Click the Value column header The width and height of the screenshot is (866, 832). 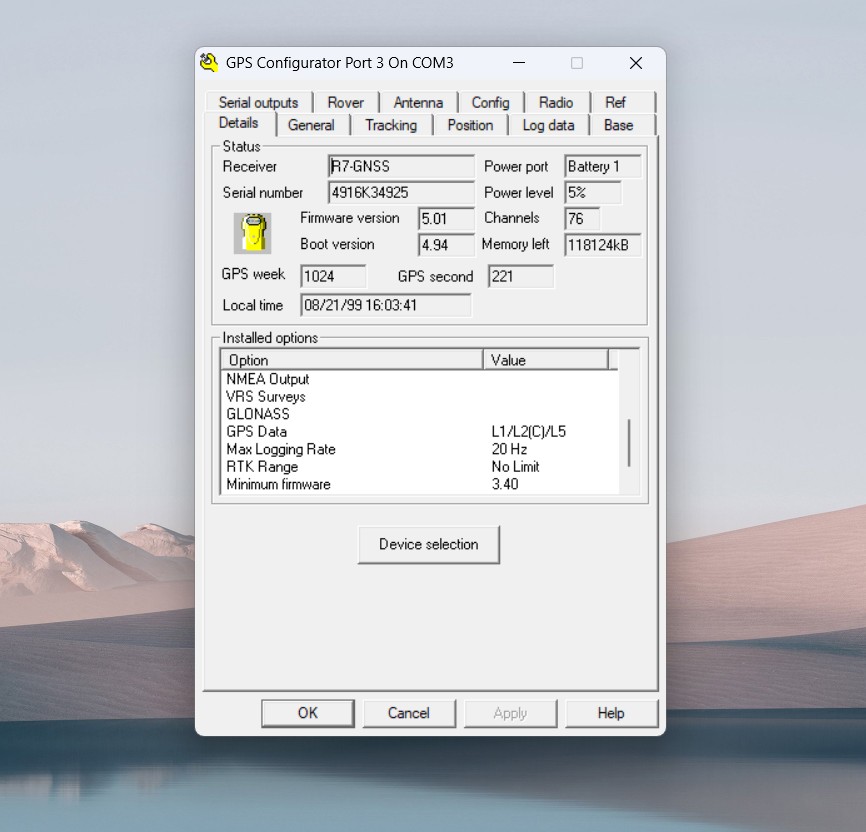545,360
